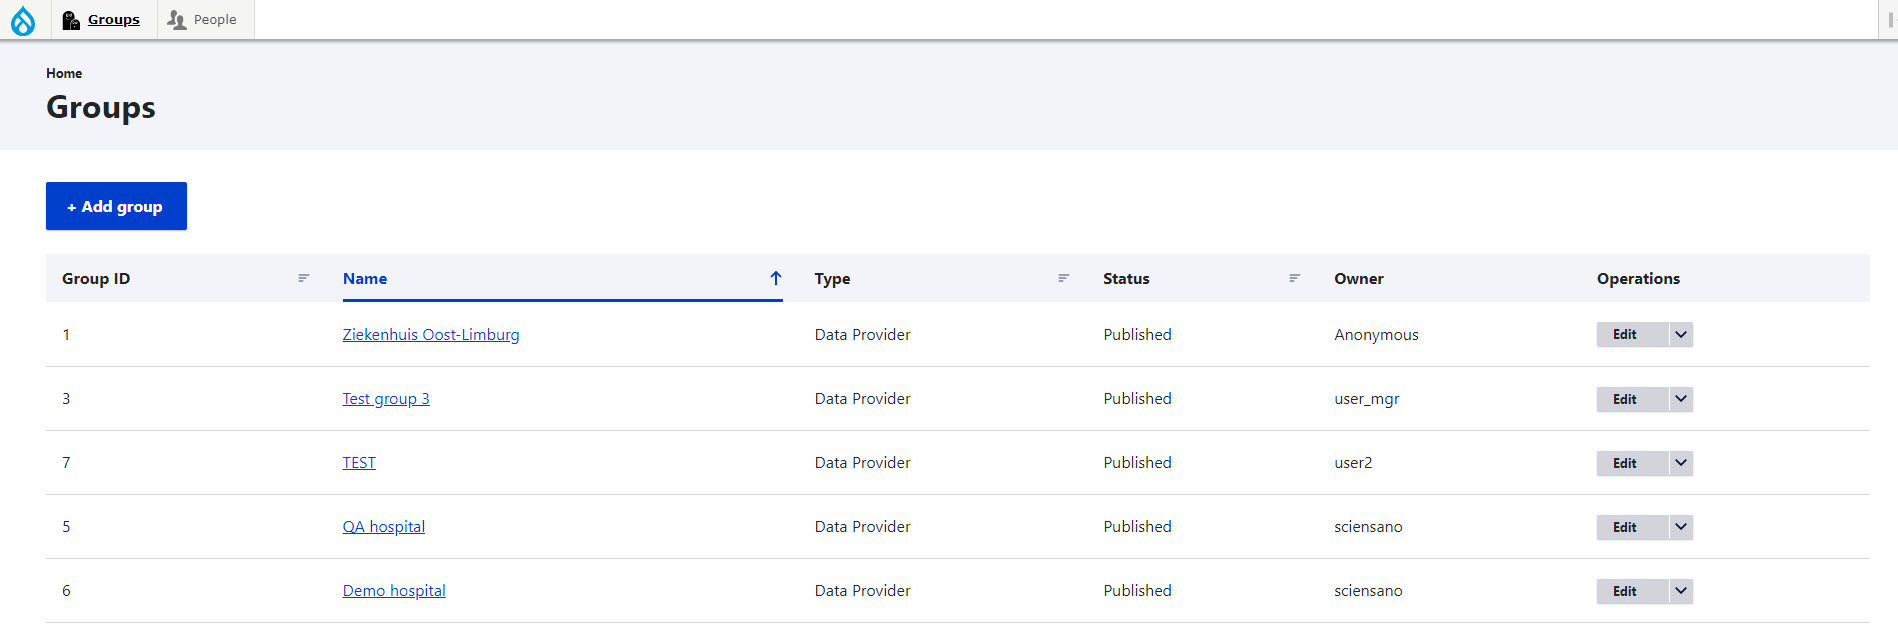The width and height of the screenshot is (1898, 637).
Task: Click the Group ID column sort icon
Action: click(303, 278)
